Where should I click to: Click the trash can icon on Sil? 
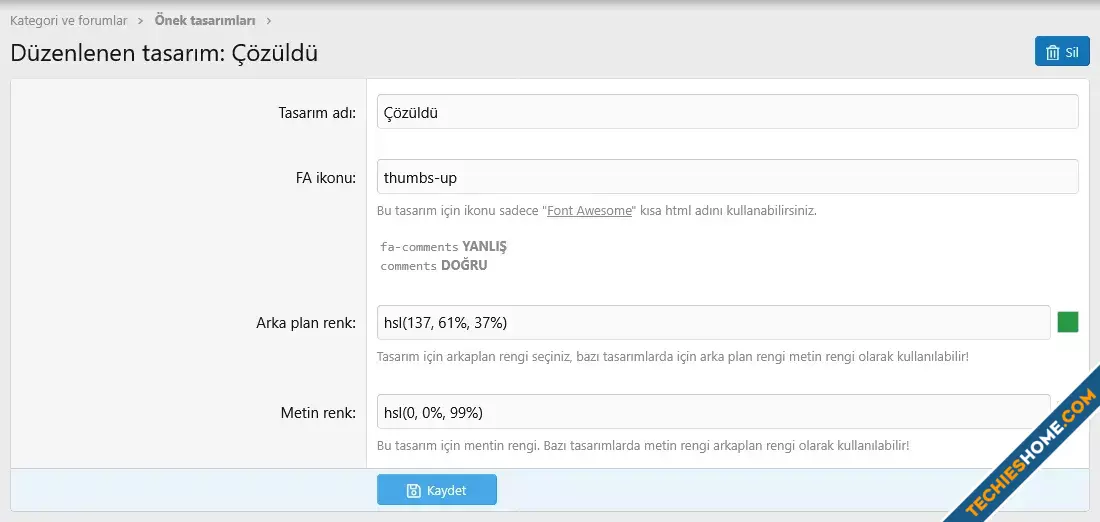tap(1052, 53)
